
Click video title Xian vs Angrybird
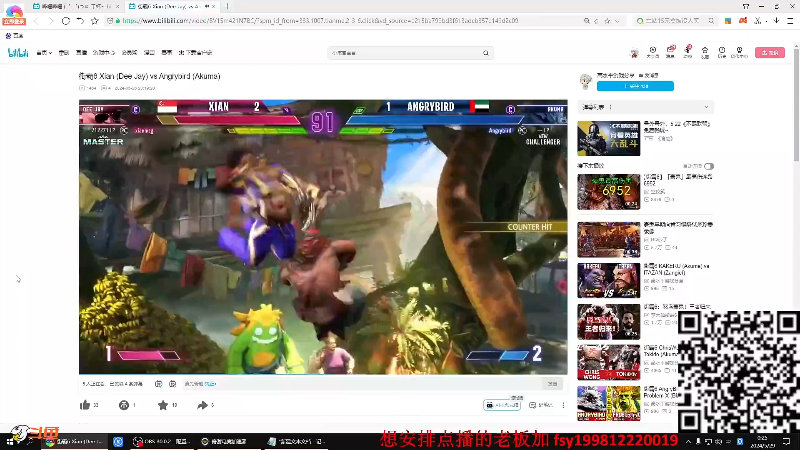(x=149, y=76)
